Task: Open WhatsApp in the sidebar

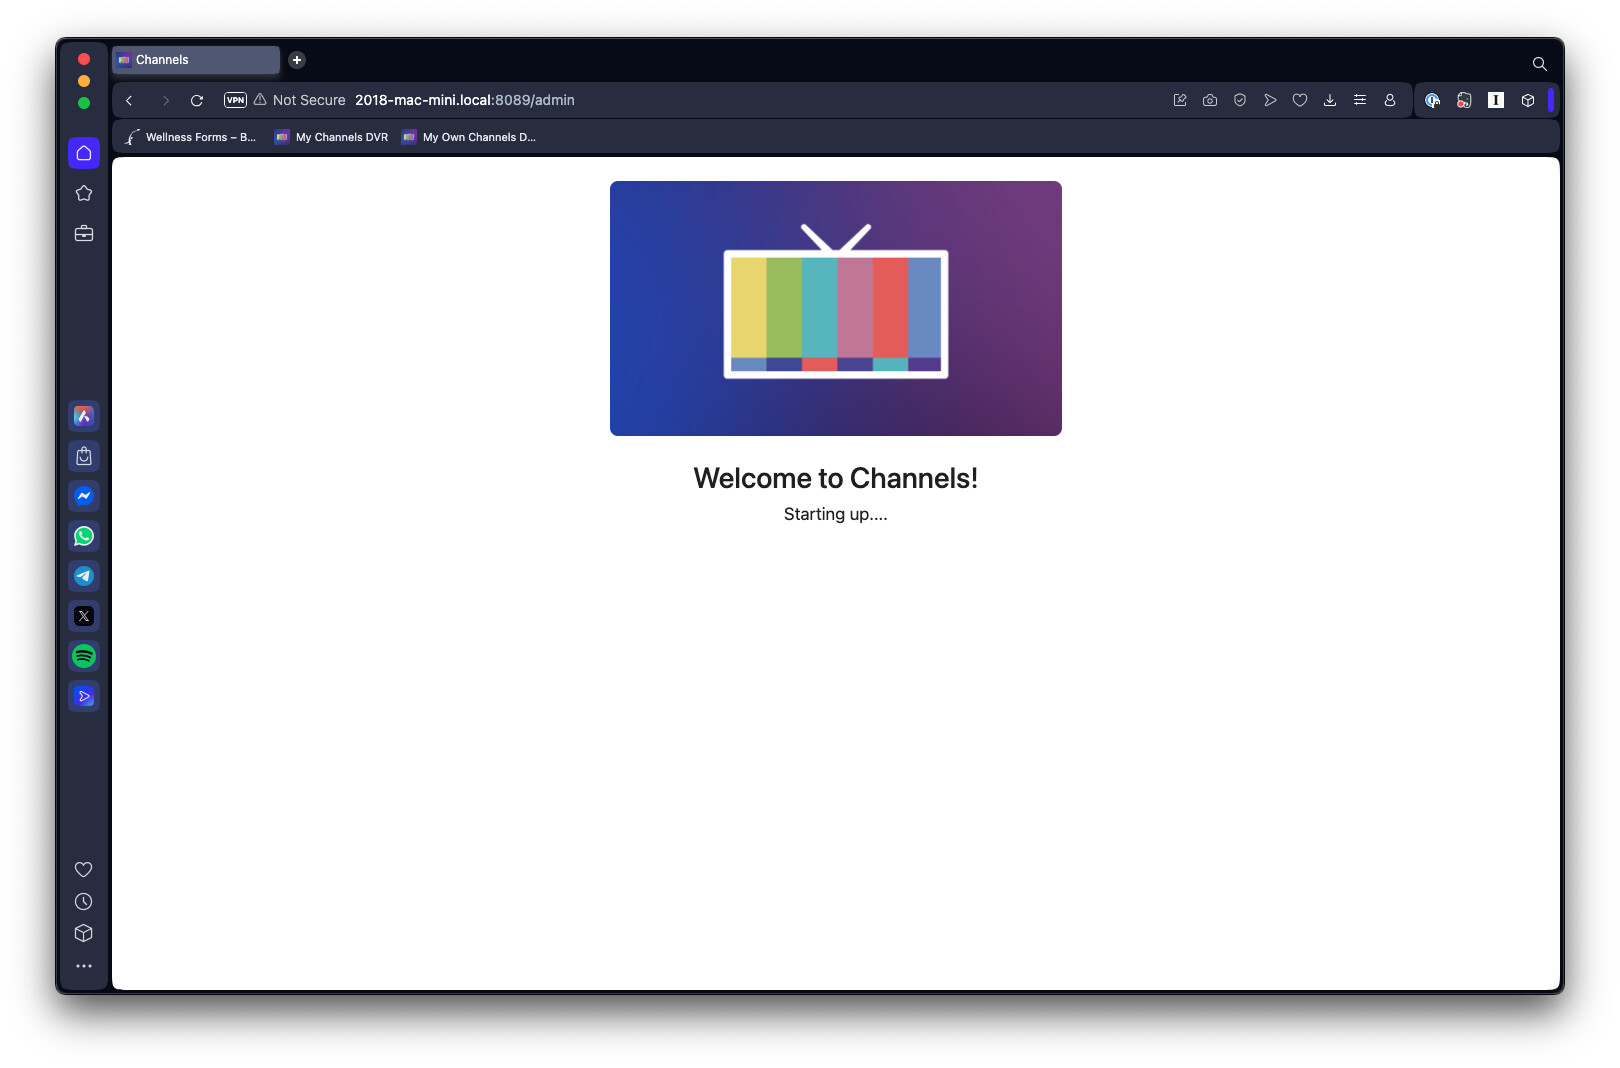Action: point(84,536)
